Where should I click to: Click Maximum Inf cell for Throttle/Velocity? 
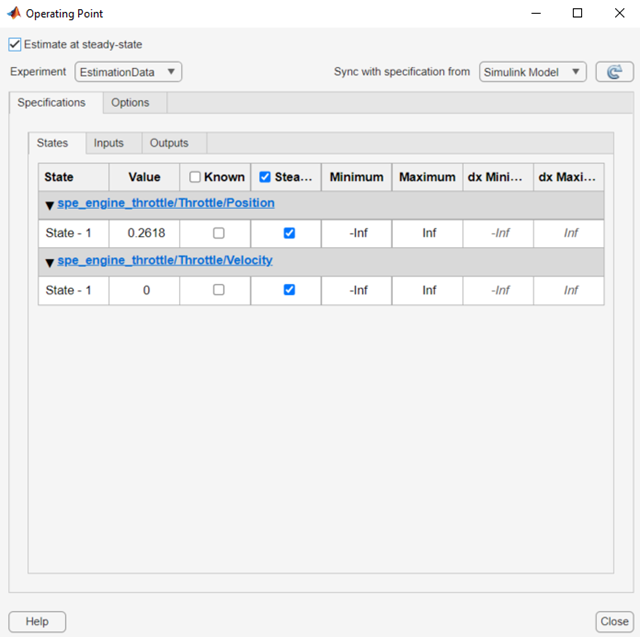pos(427,290)
